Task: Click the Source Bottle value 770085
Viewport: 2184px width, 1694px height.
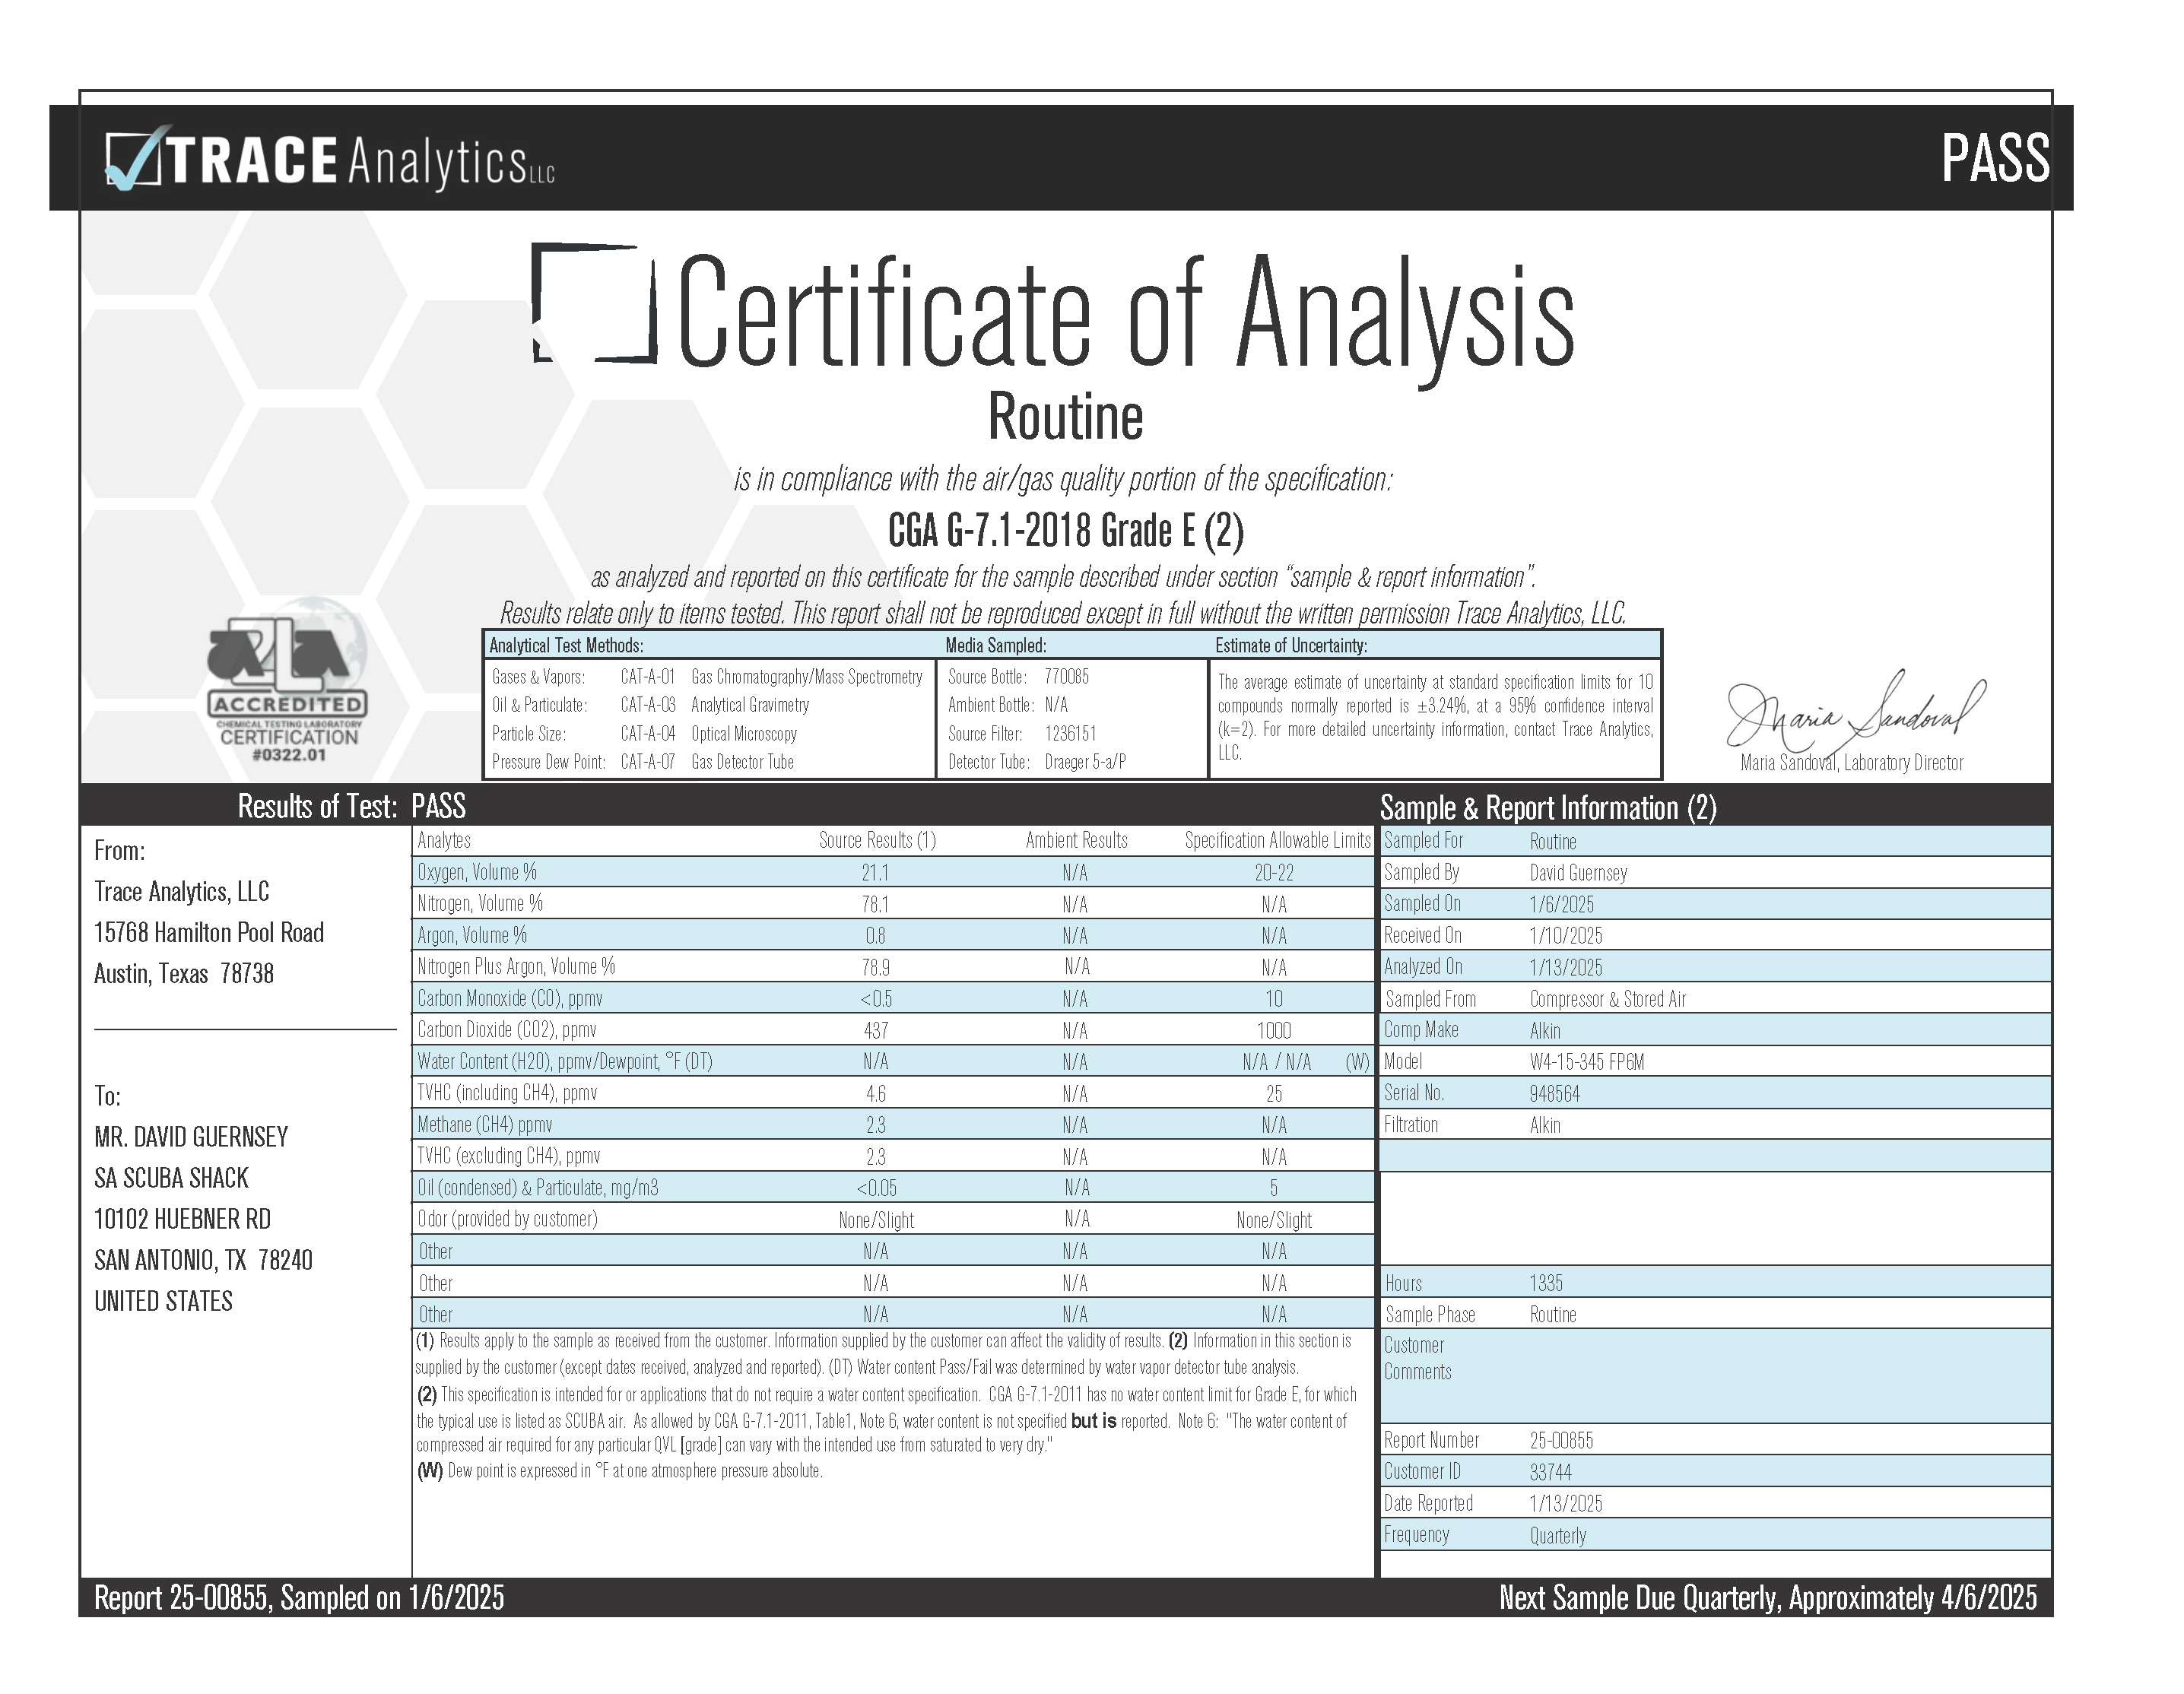Action: click(x=1066, y=677)
